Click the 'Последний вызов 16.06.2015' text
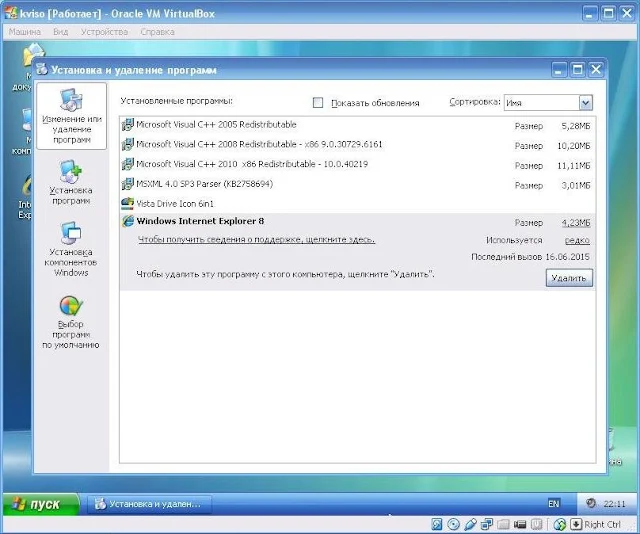 tap(530, 257)
